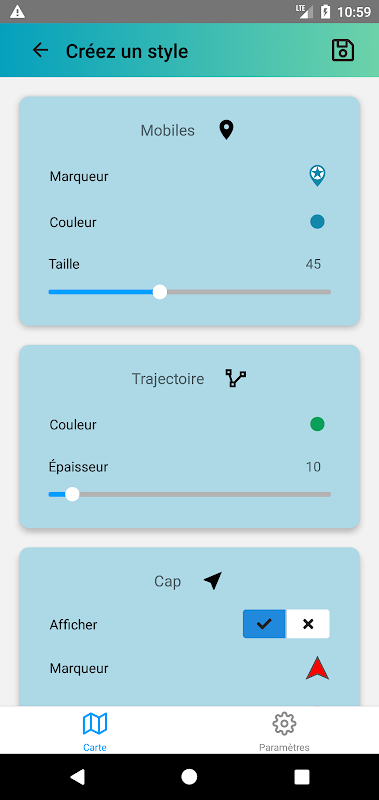
Task: Click the Taille slider track
Action: 190,292
